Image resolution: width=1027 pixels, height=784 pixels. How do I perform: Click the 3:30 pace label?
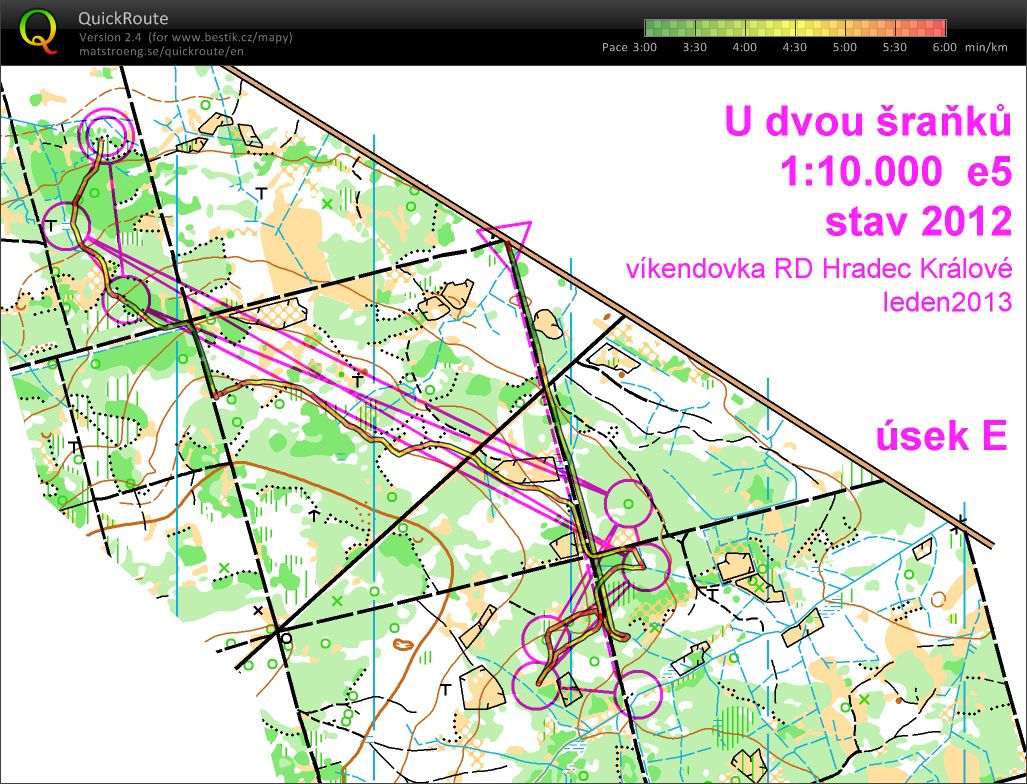tap(694, 47)
